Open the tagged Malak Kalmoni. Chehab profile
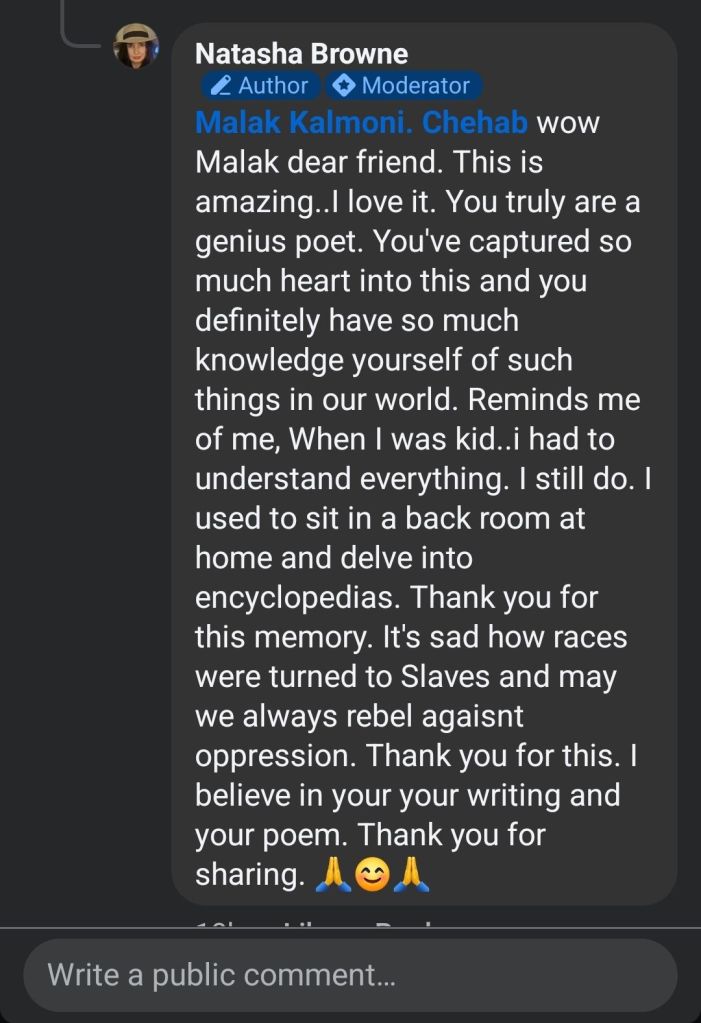 point(361,123)
